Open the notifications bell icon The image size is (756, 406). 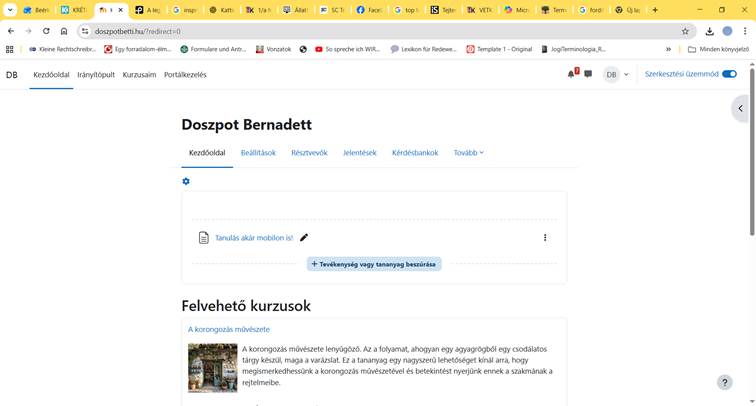click(572, 74)
